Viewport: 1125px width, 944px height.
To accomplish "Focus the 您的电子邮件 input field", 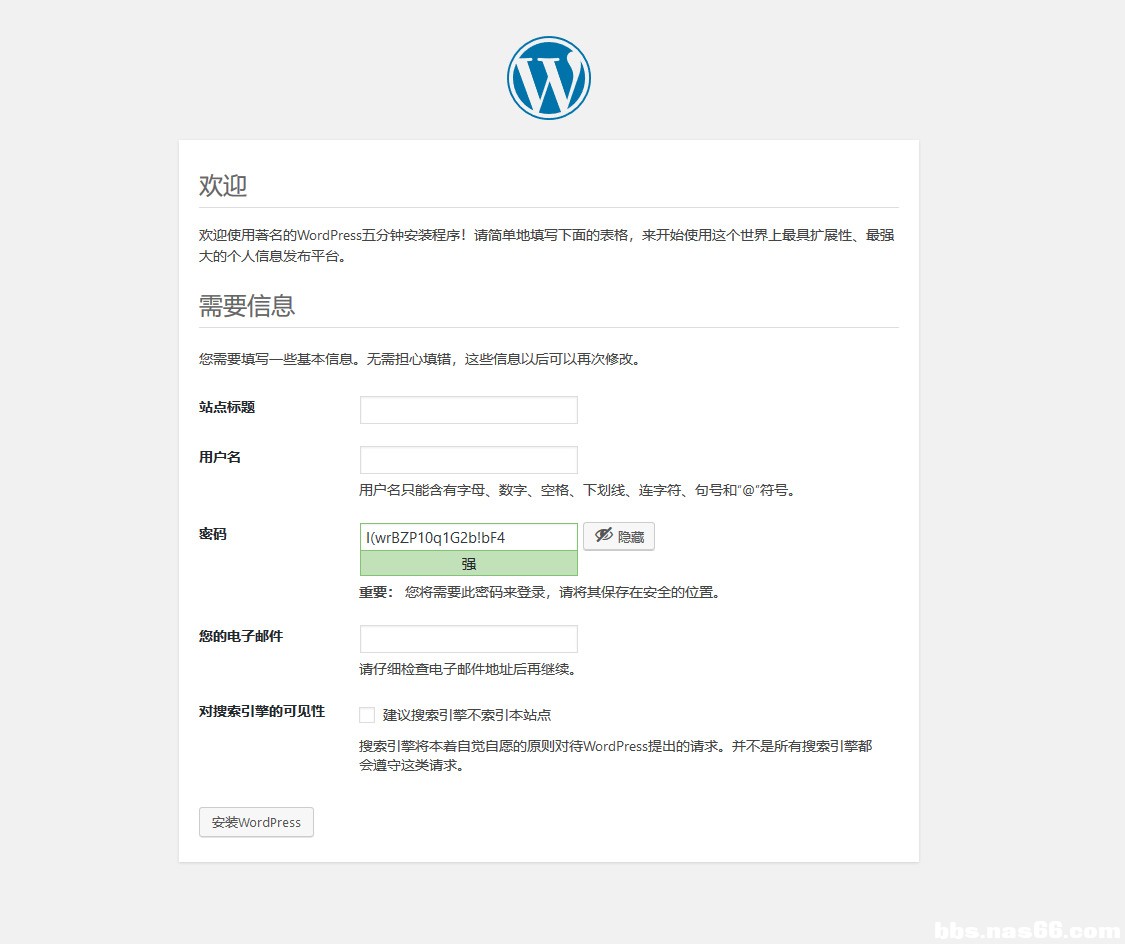I will point(468,639).
